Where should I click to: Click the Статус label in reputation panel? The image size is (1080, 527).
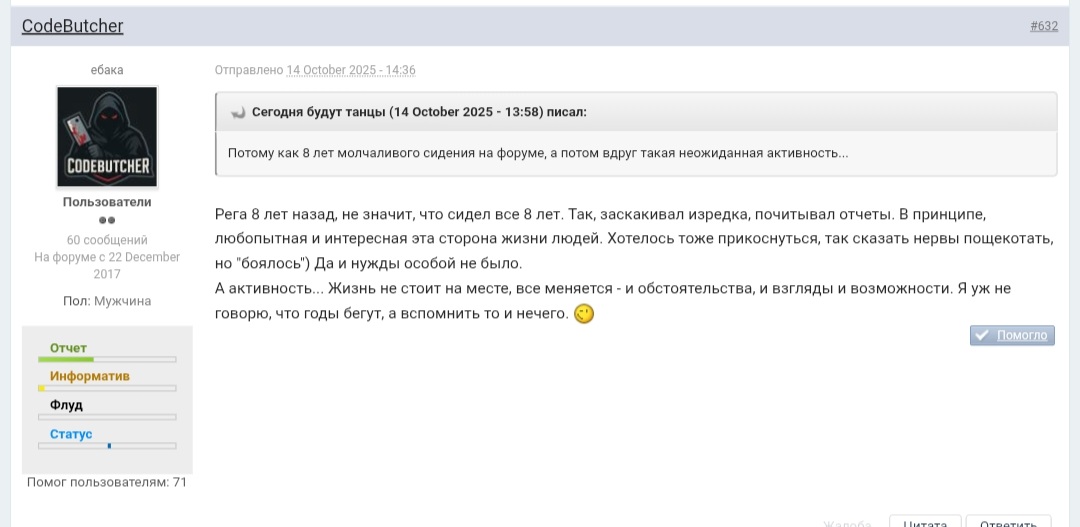71,434
